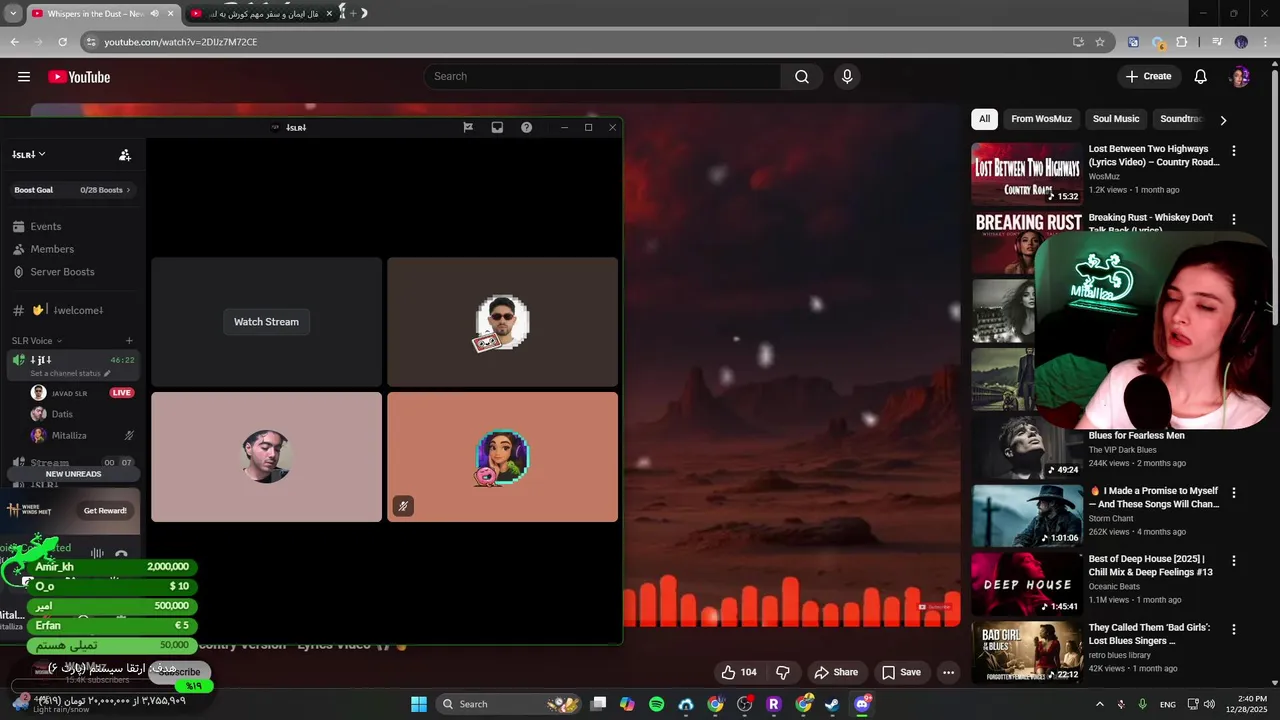Go to the YouTube home logo
Viewport: 1280px width, 720px height.
79,77
